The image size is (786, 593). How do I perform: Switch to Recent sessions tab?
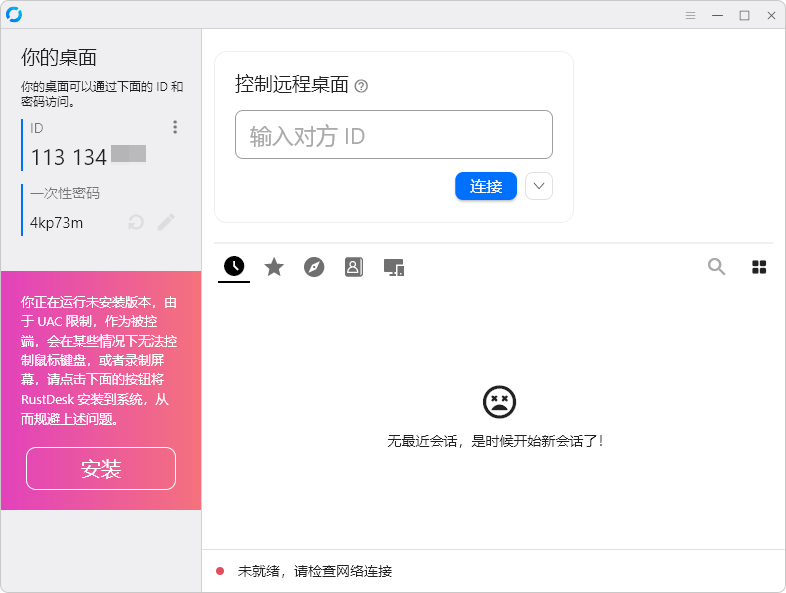[x=234, y=266]
